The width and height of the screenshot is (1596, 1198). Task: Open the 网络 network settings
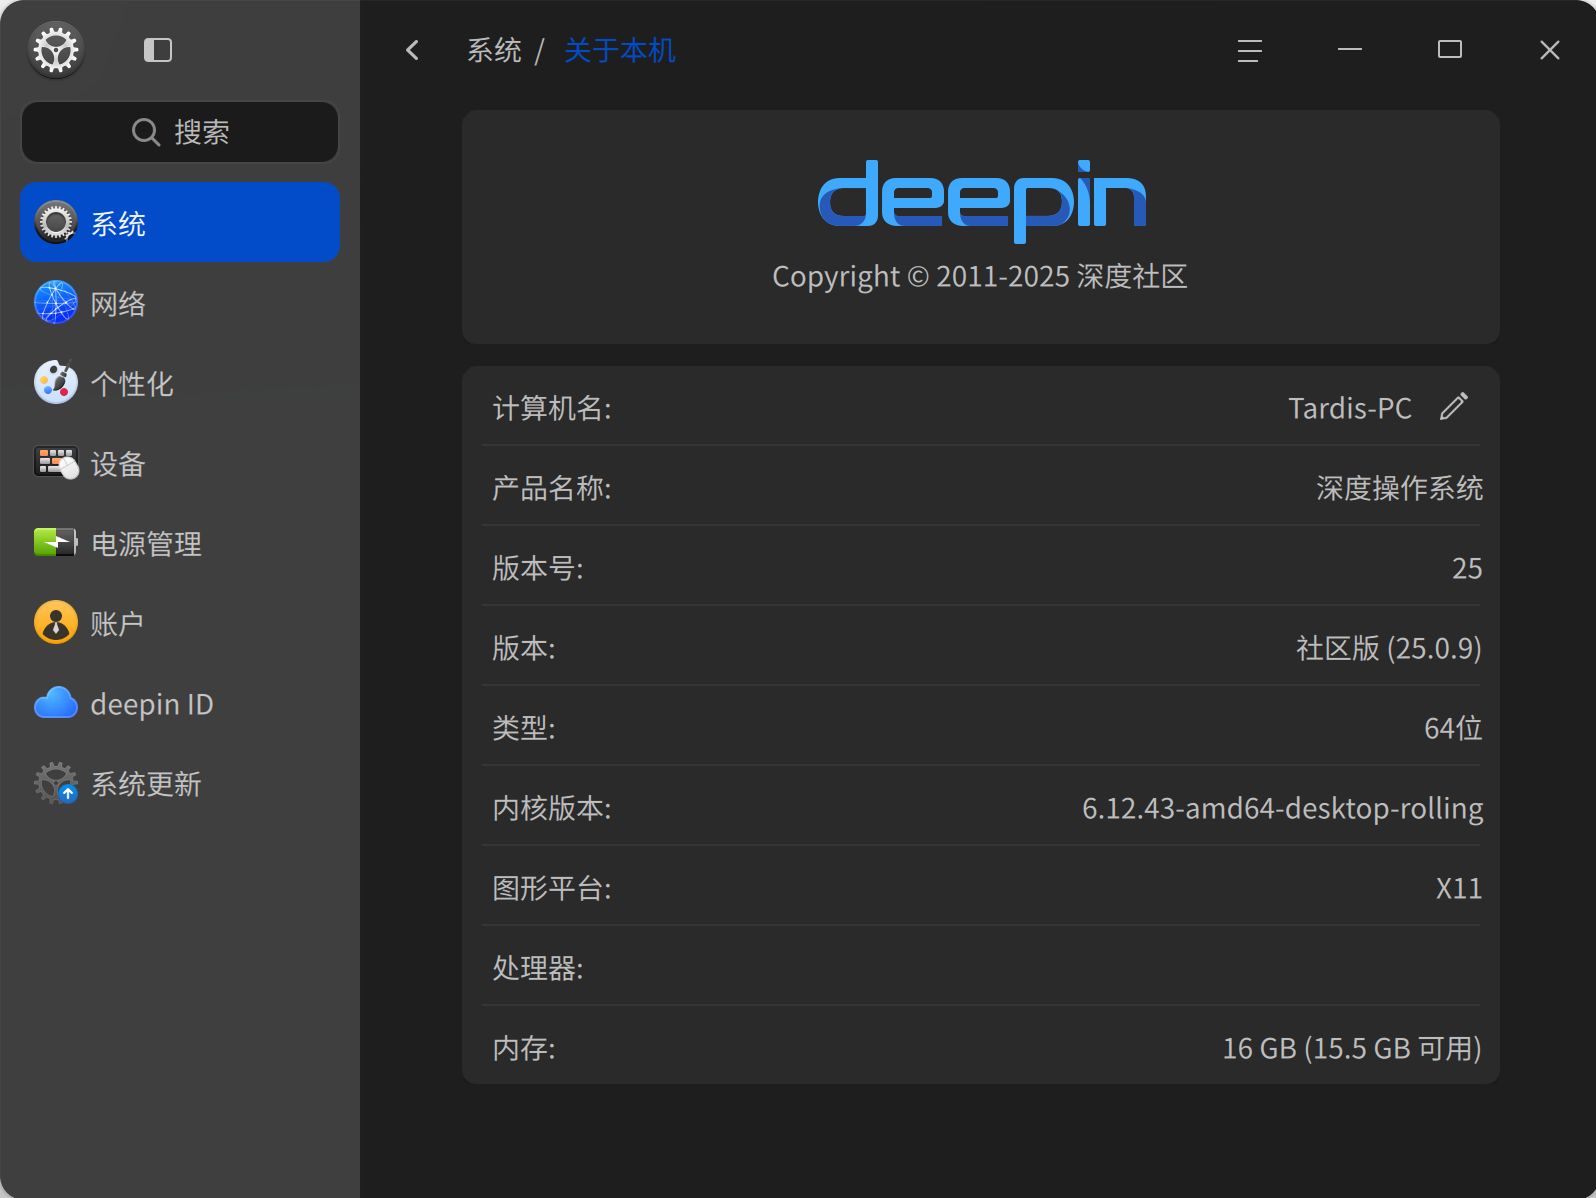coord(180,303)
